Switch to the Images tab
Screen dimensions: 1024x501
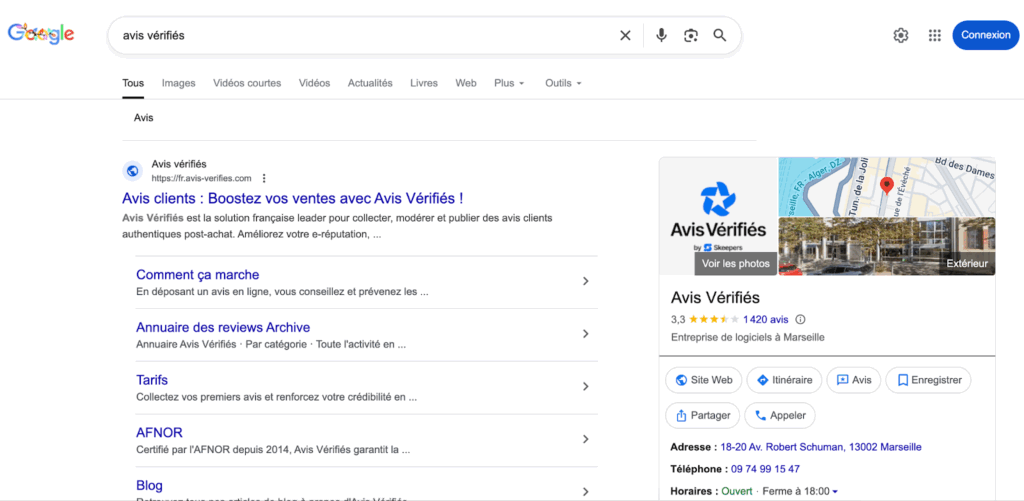179,84
